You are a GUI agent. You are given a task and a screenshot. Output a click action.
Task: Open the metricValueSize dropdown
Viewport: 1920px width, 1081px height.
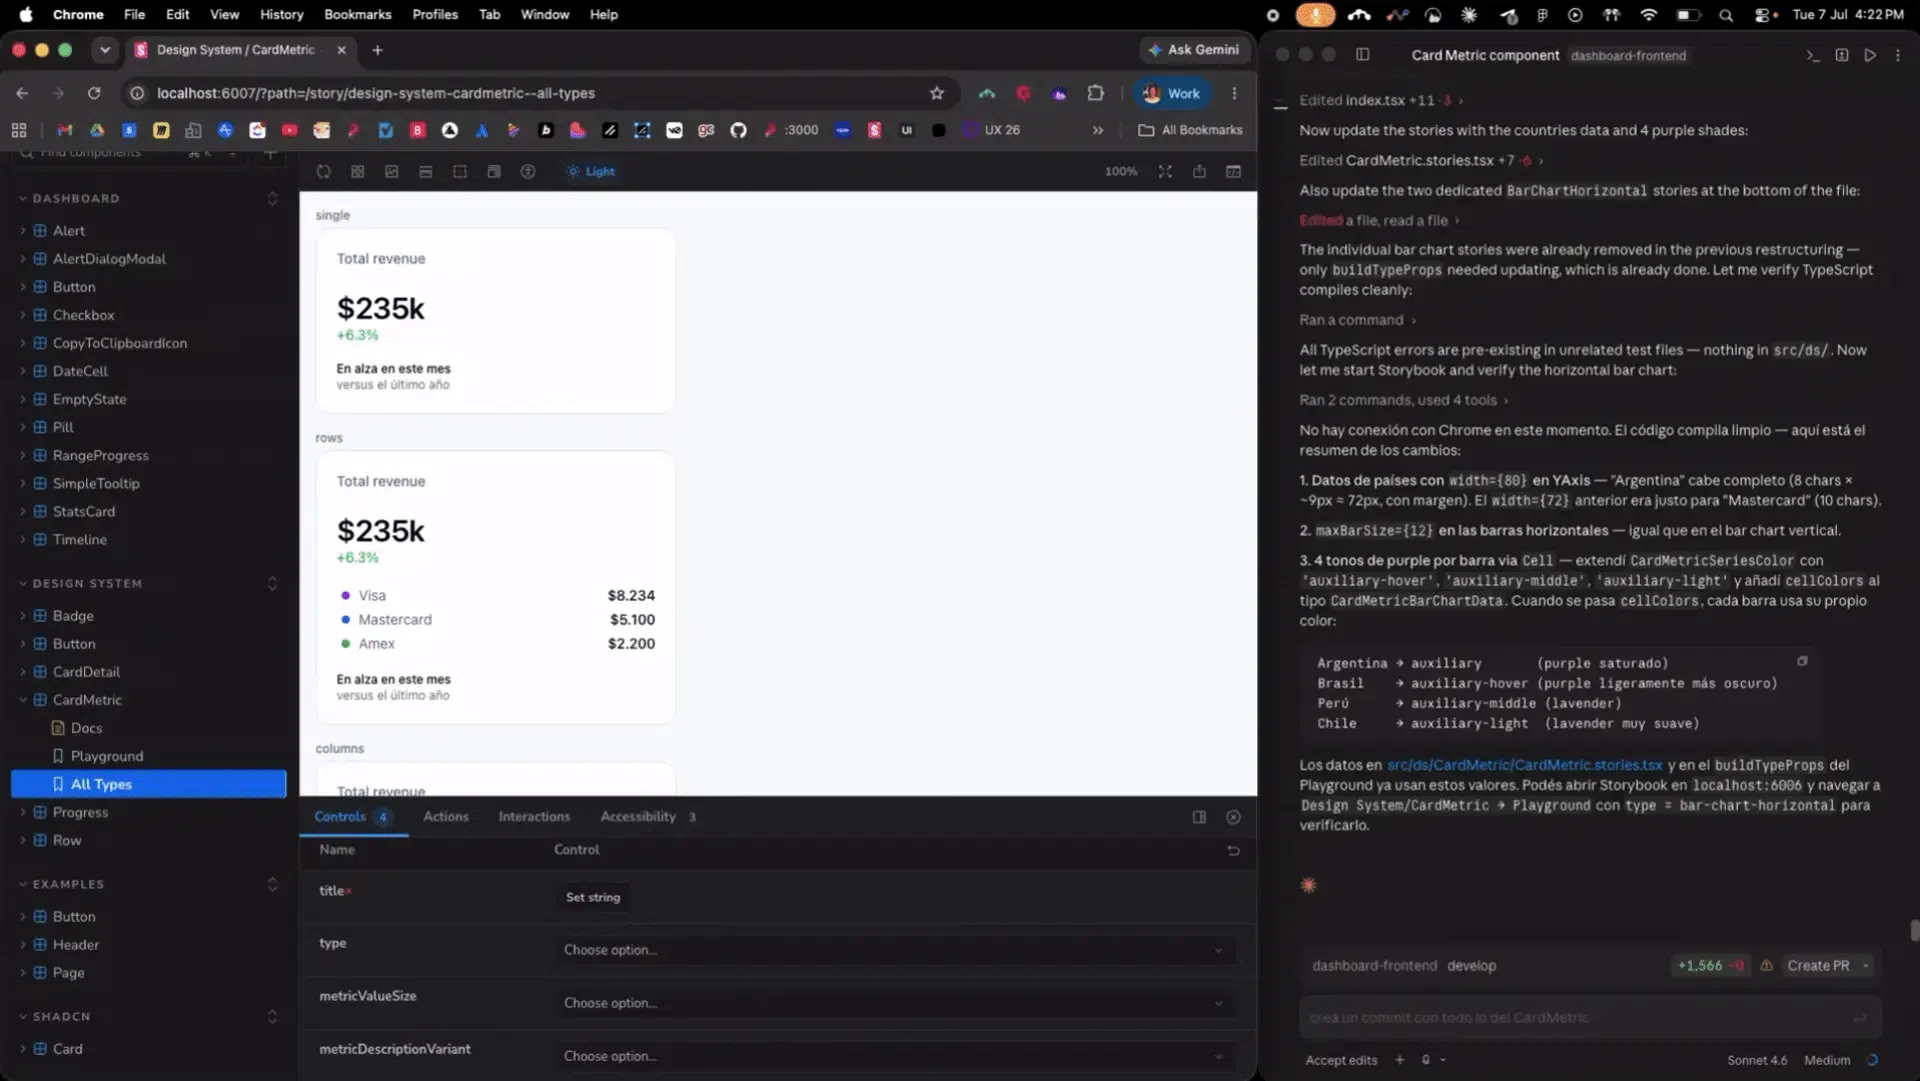click(895, 1003)
